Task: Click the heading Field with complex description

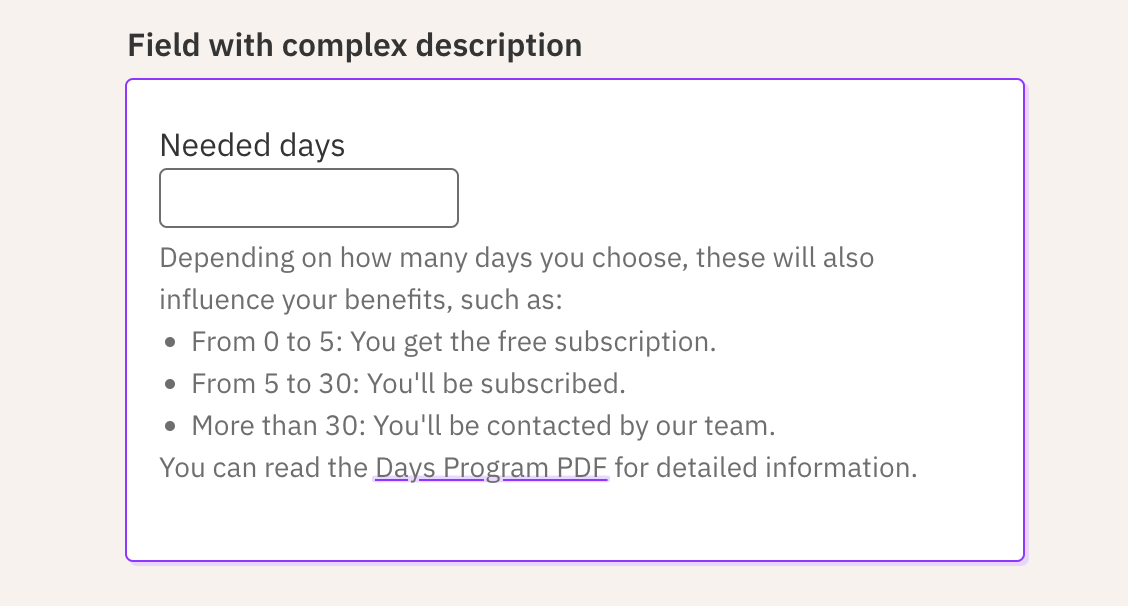Action: [x=354, y=45]
